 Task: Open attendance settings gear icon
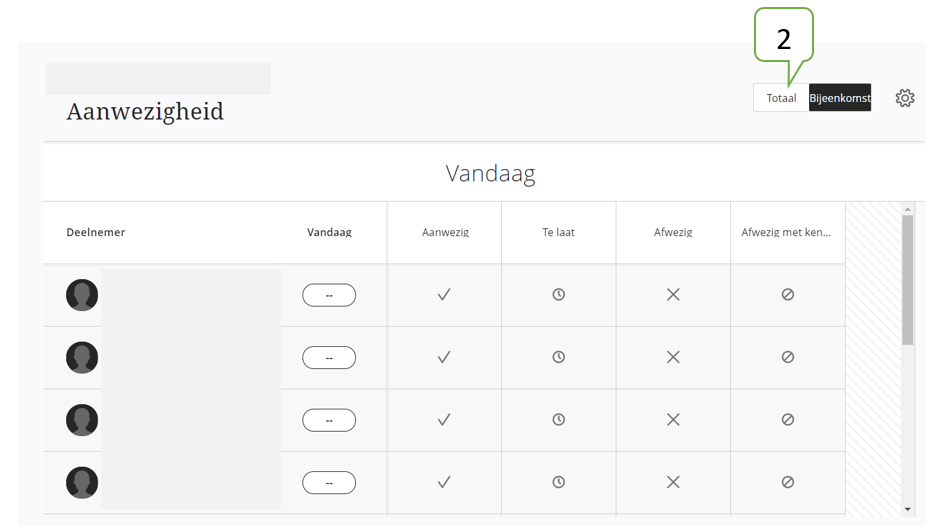(905, 98)
